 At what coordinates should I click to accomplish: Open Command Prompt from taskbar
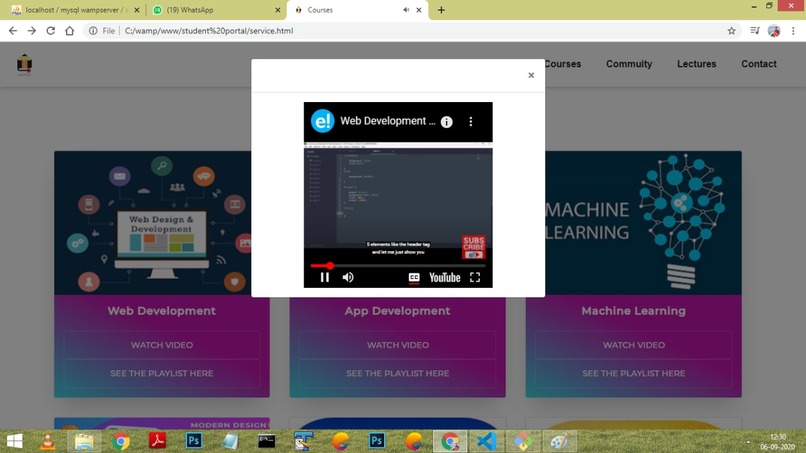point(266,441)
